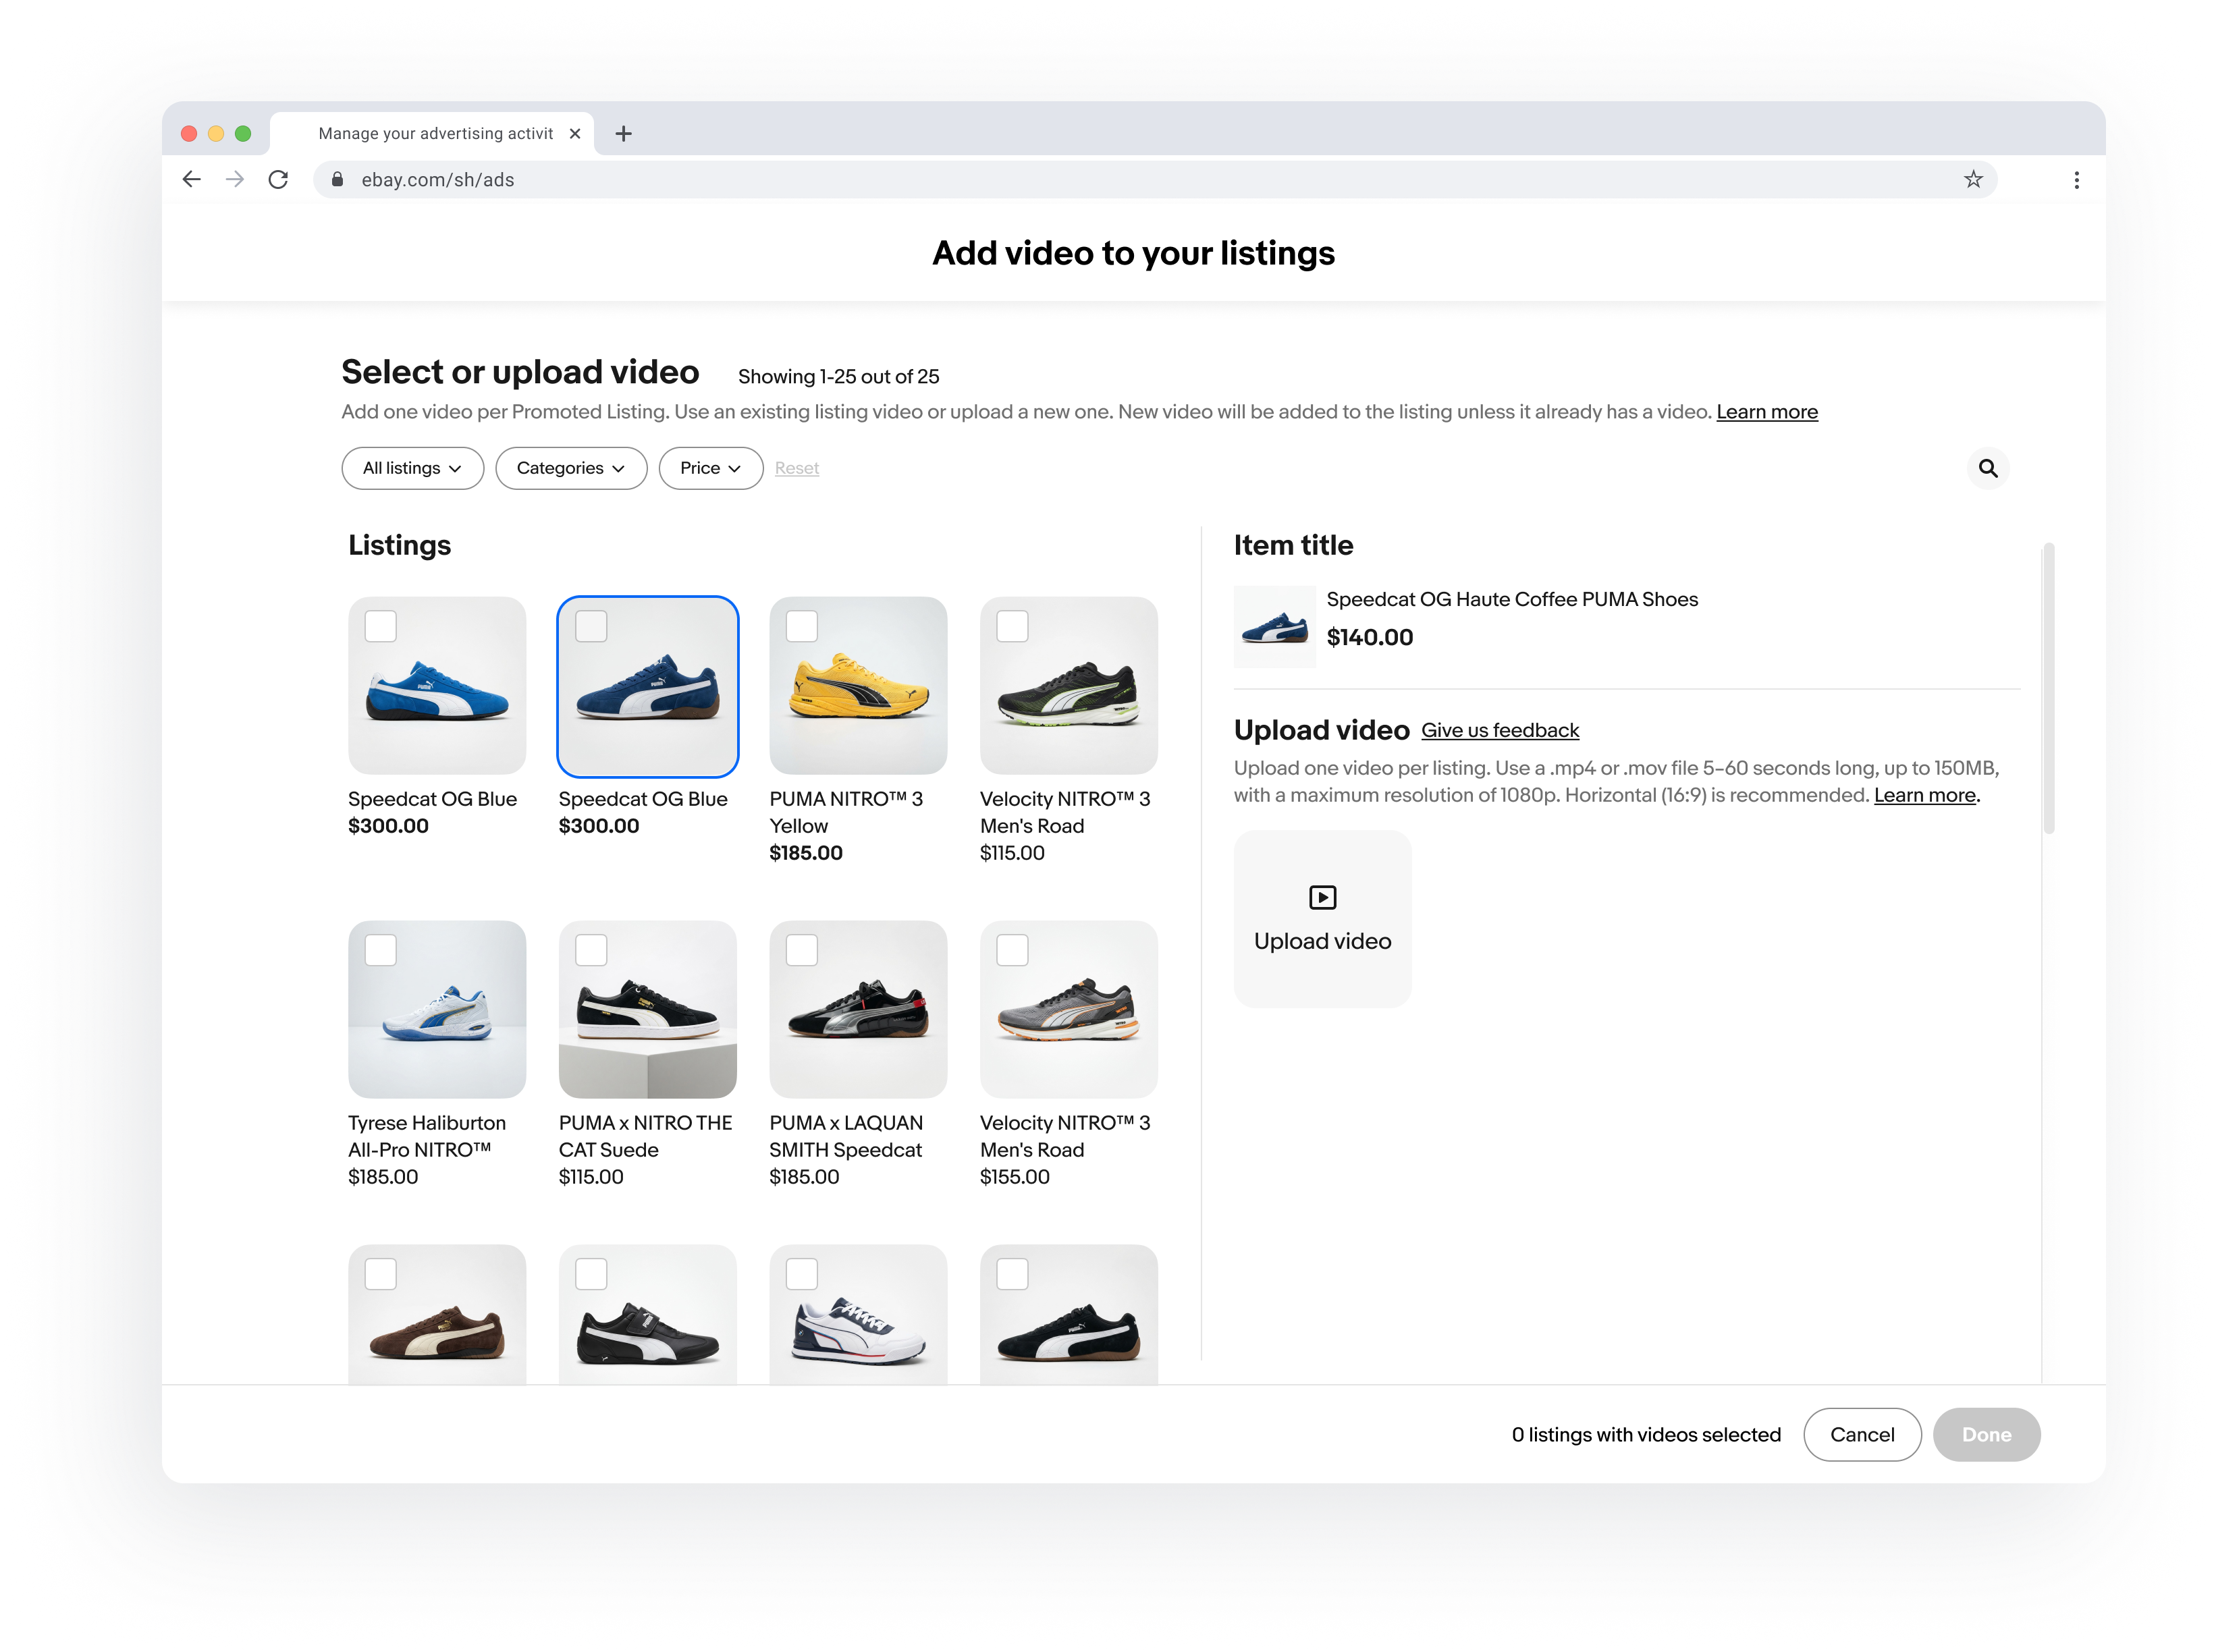Click the Reset filters link
The height and width of the screenshot is (1652, 2214).
coord(797,468)
